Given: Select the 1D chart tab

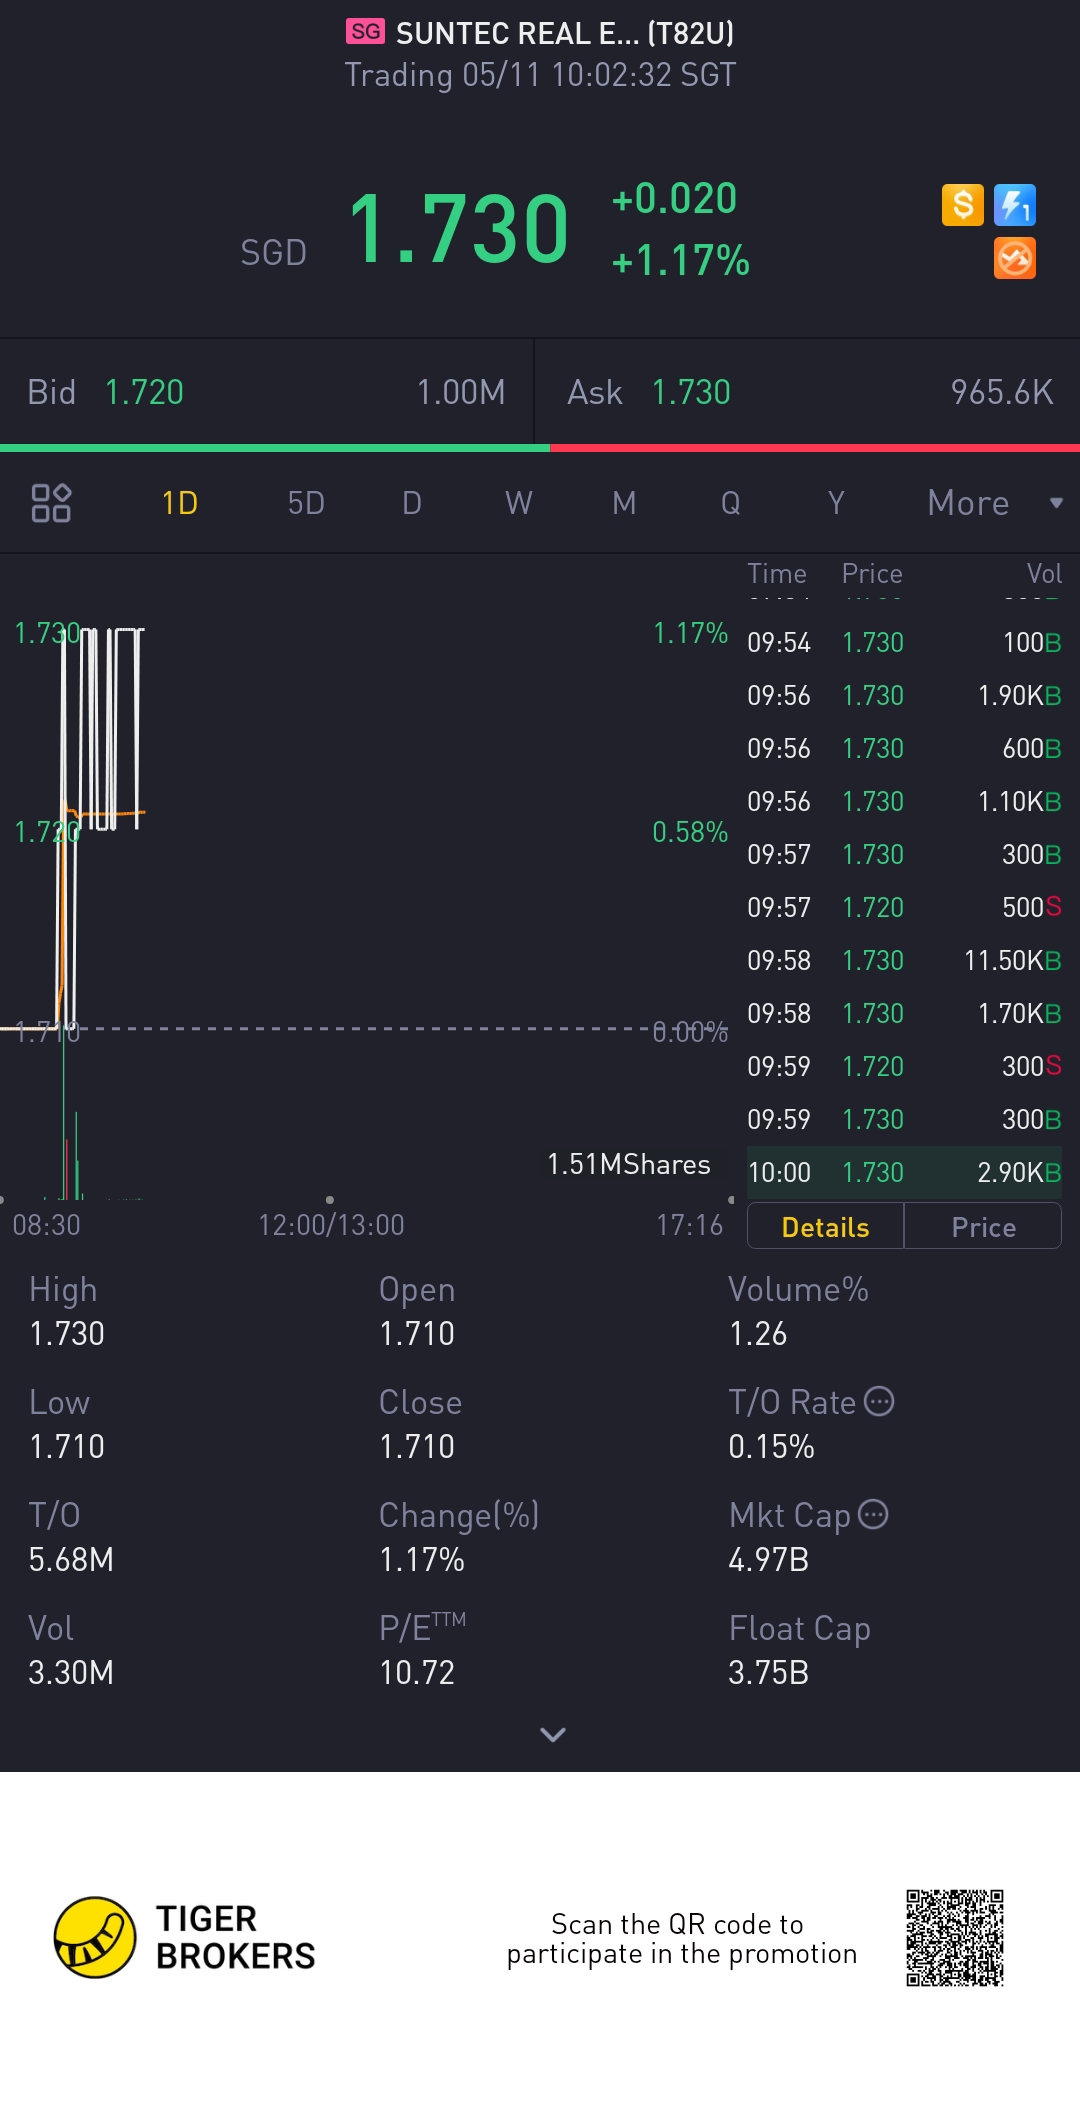Looking at the screenshot, I should click(x=180, y=503).
